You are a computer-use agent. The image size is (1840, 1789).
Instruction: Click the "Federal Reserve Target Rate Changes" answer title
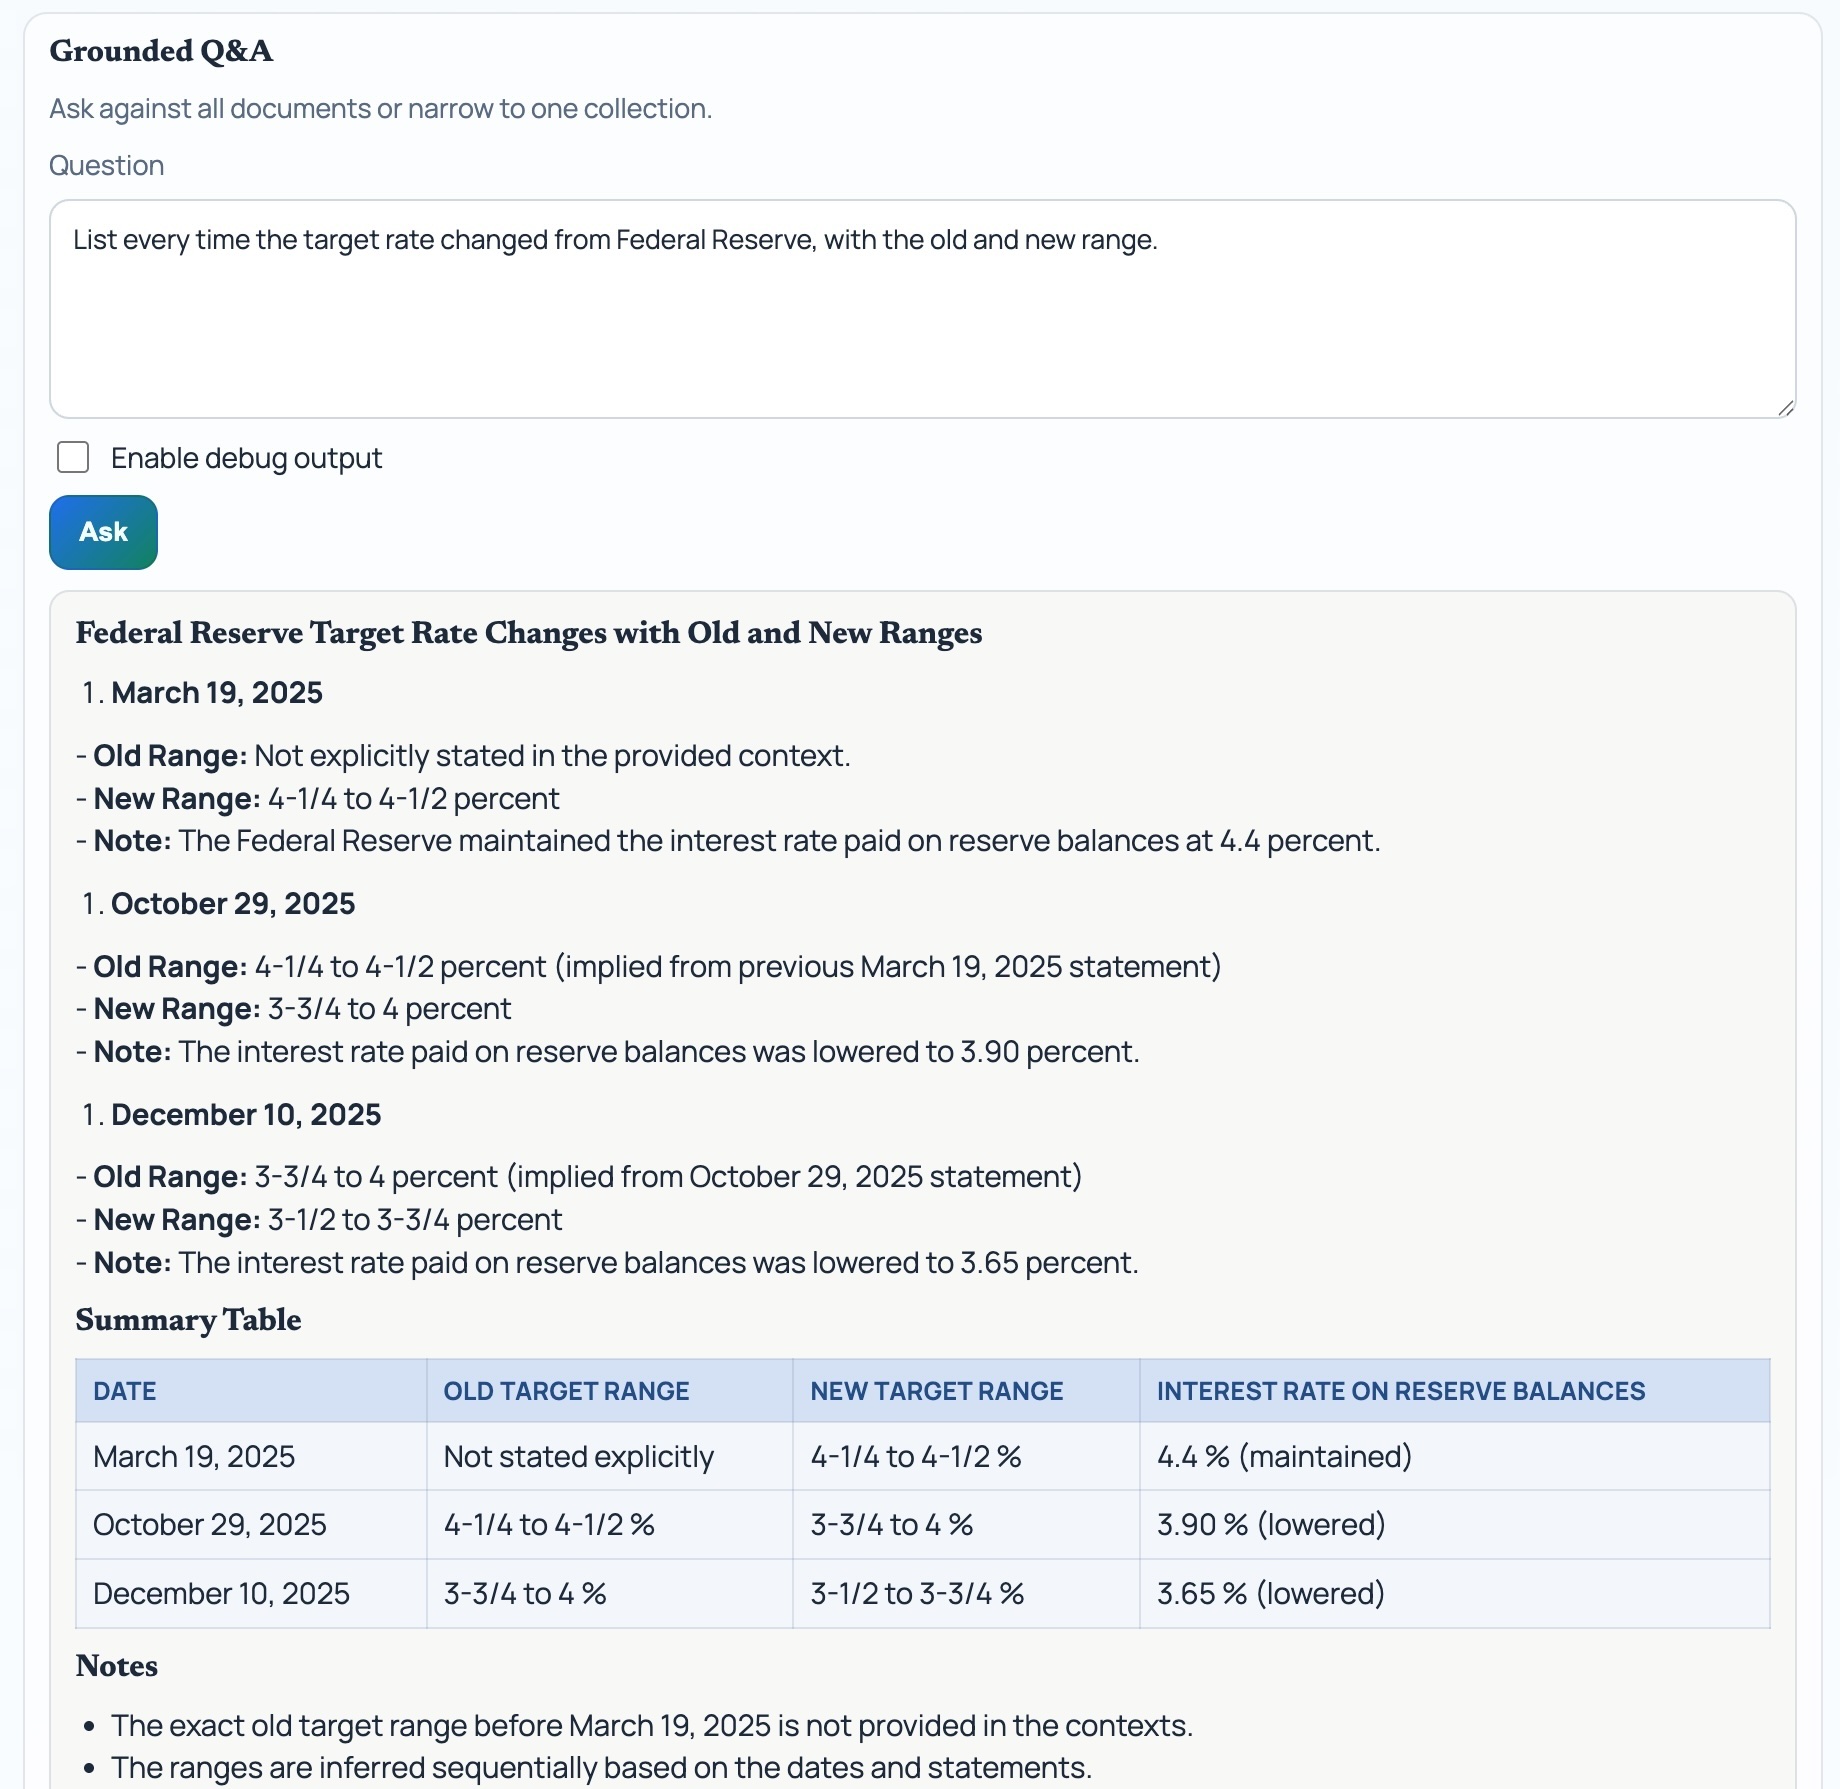pos(528,633)
